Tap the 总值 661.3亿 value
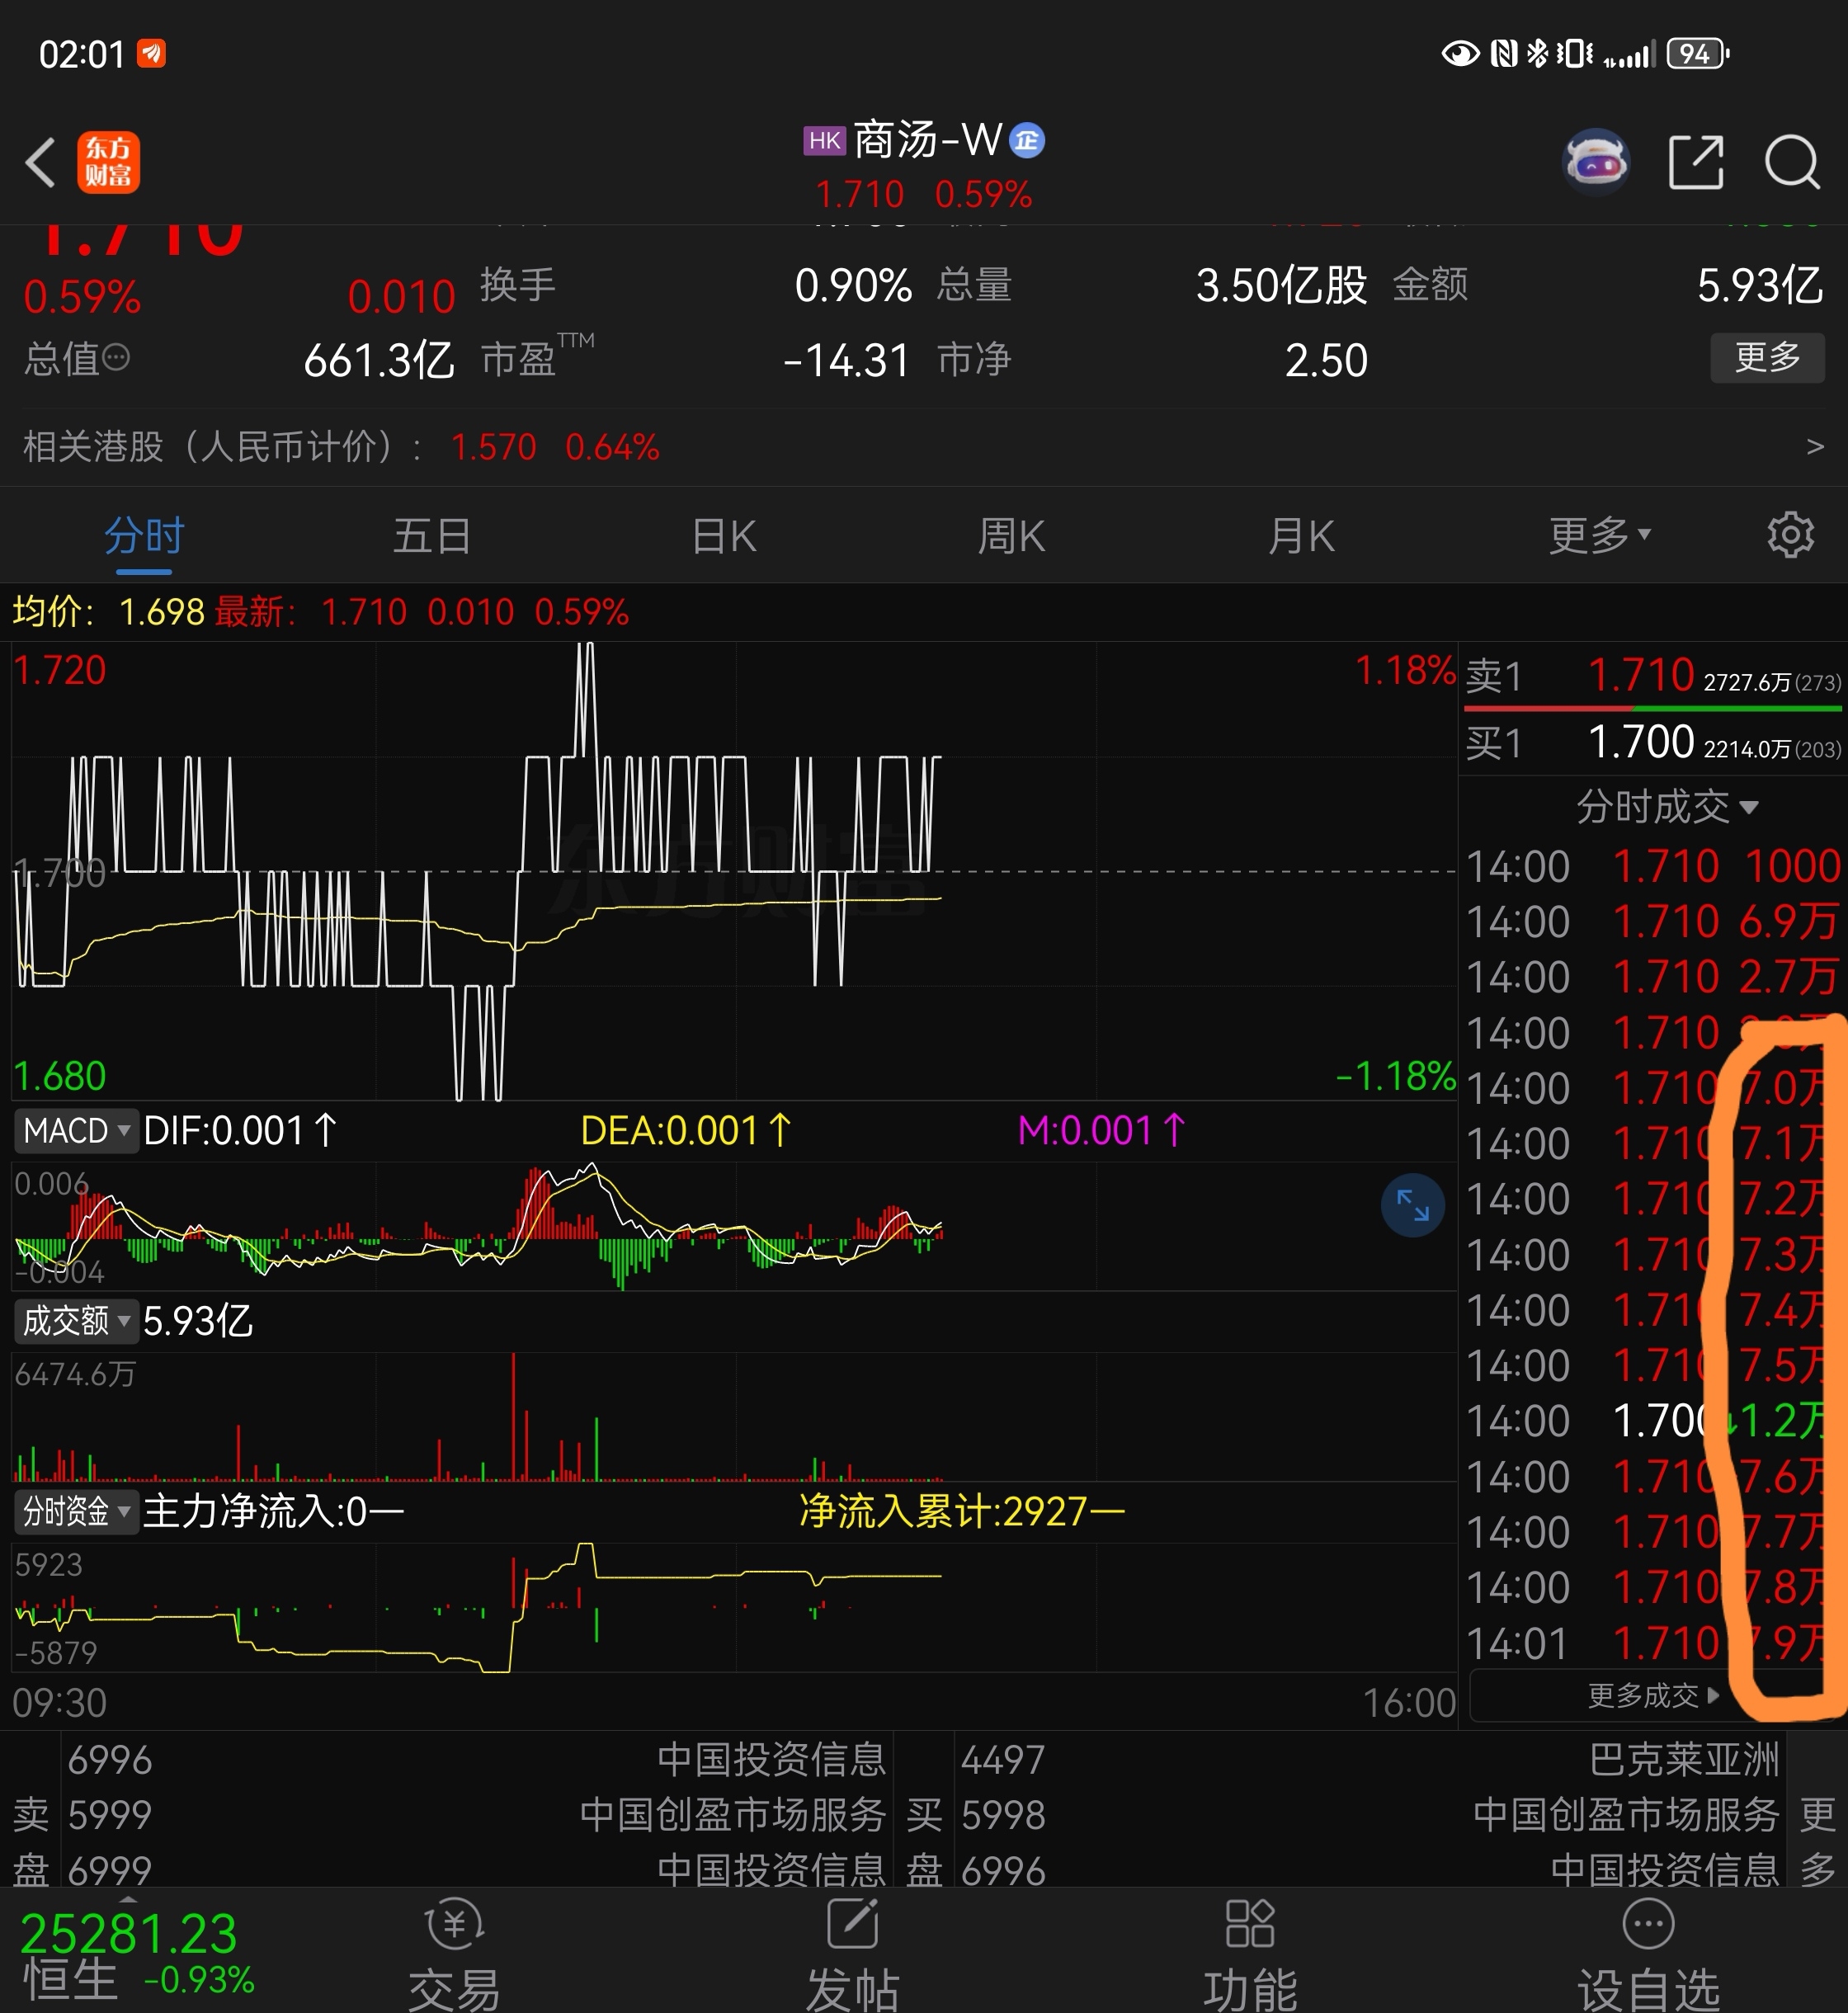This screenshot has height=2013, width=1848. tap(379, 360)
